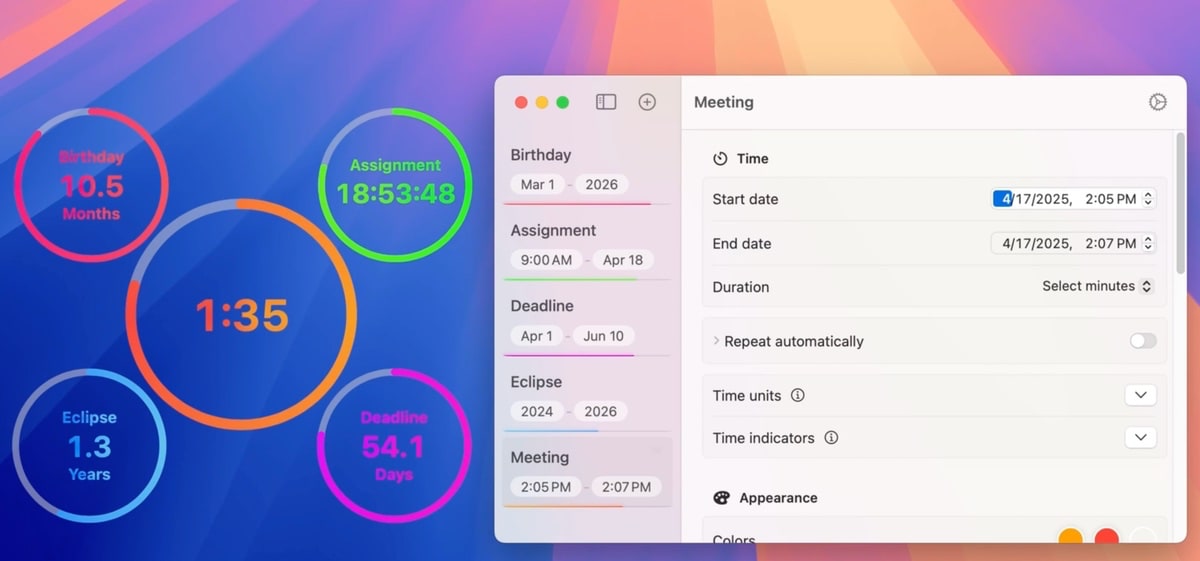Click the Assignment Apr 18 date pill
The image size is (1200, 561).
[x=622, y=260]
